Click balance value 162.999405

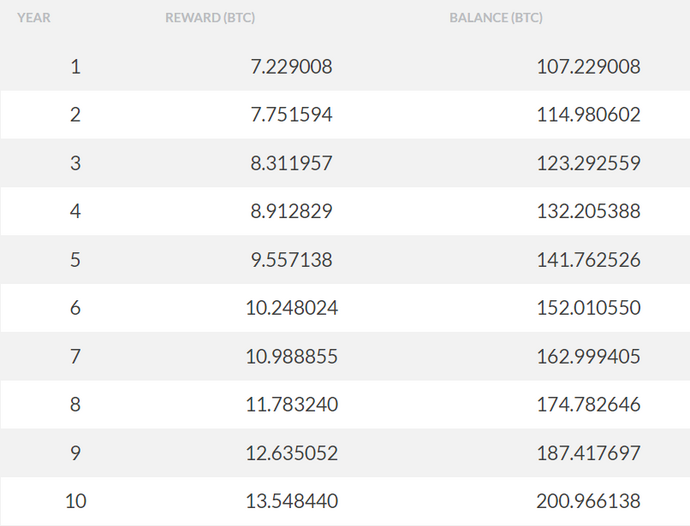click(588, 357)
